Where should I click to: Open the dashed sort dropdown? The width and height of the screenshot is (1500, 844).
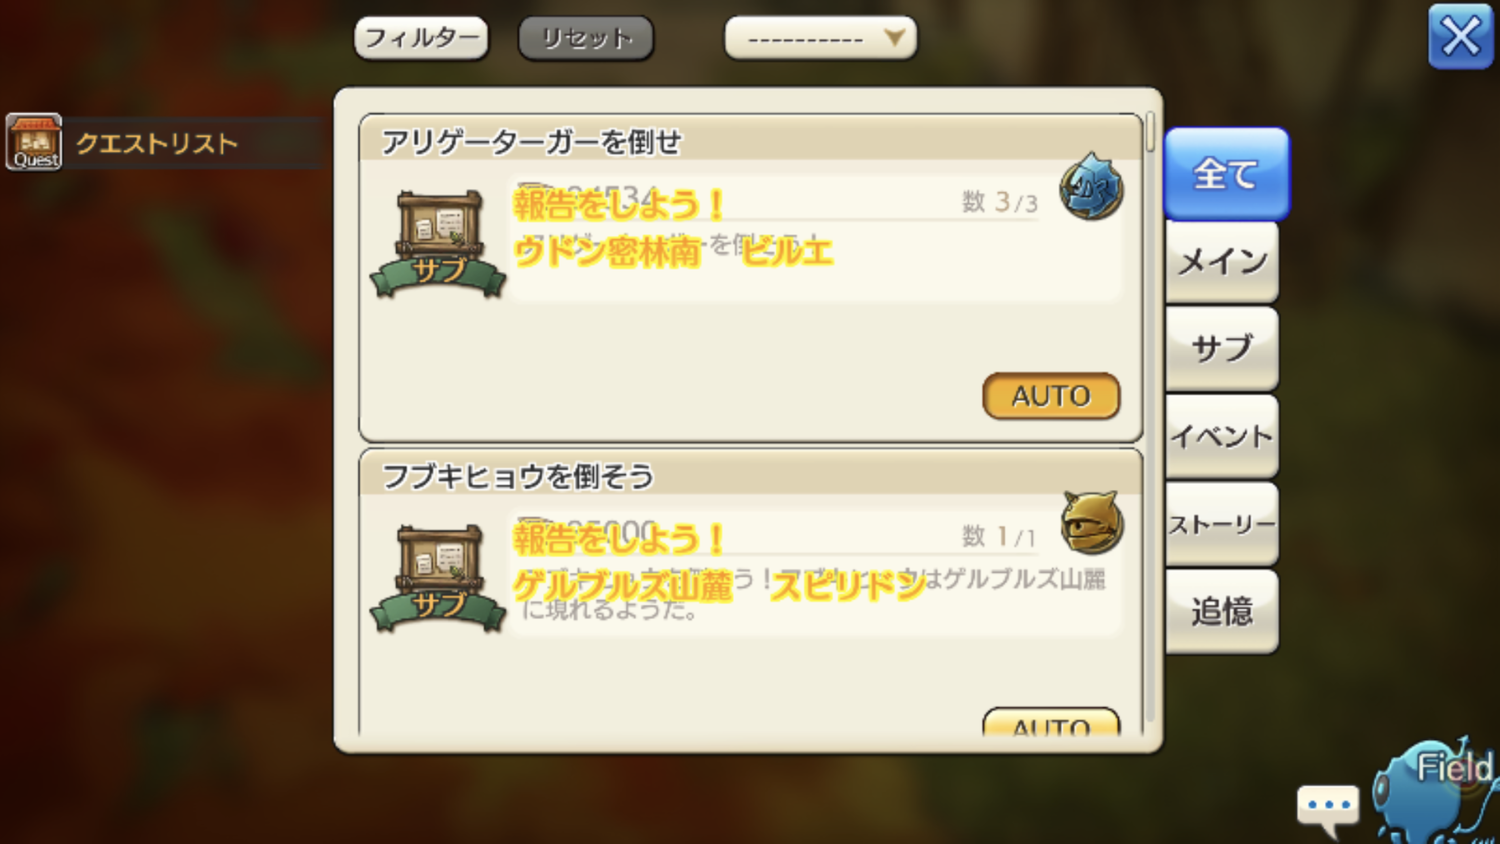(x=820, y=38)
